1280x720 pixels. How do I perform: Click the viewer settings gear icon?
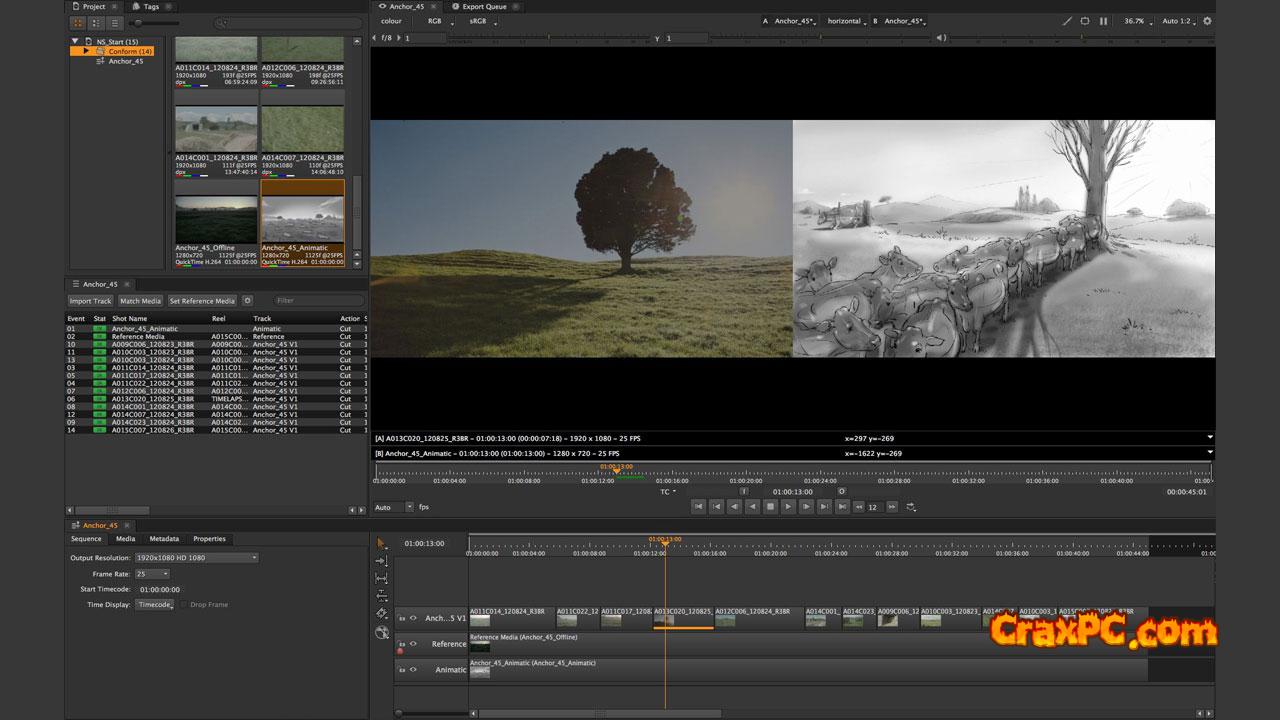[1207, 21]
